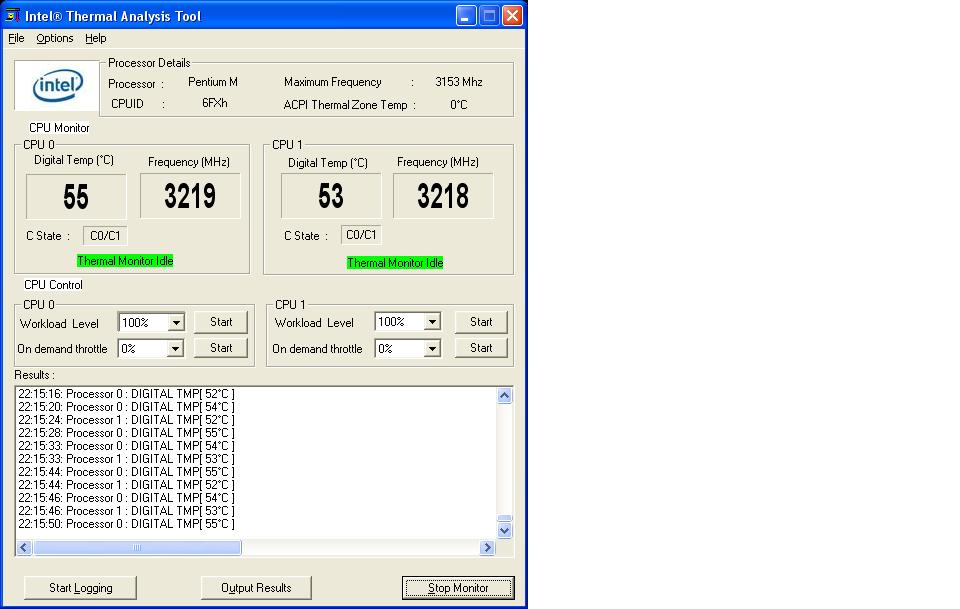Click CPU 1 C State field C0/C1
Screen dimensions: 960x609
pyautogui.click(x=361, y=235)
